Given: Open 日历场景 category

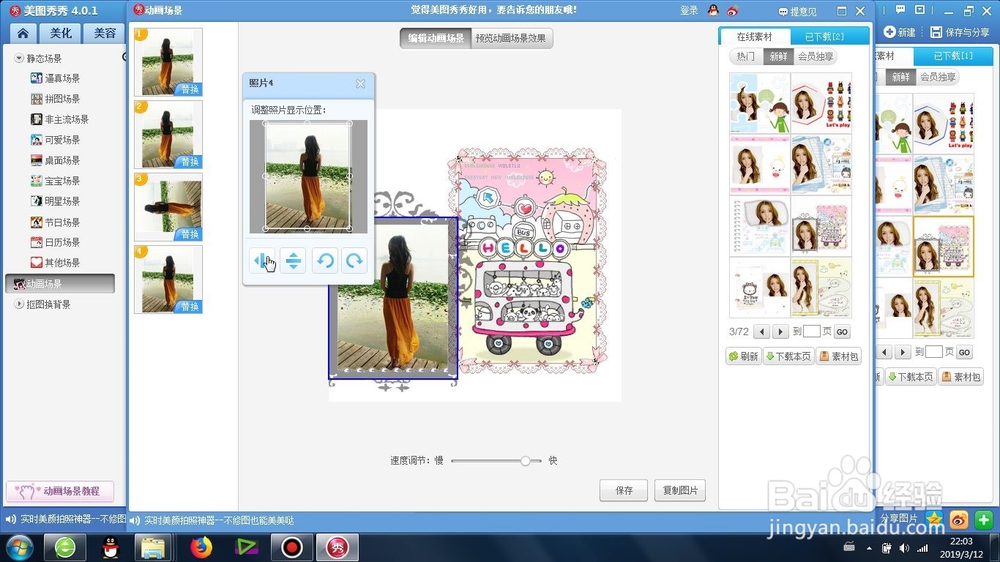Looking at the screenshot, I should (x=55, y=242).
